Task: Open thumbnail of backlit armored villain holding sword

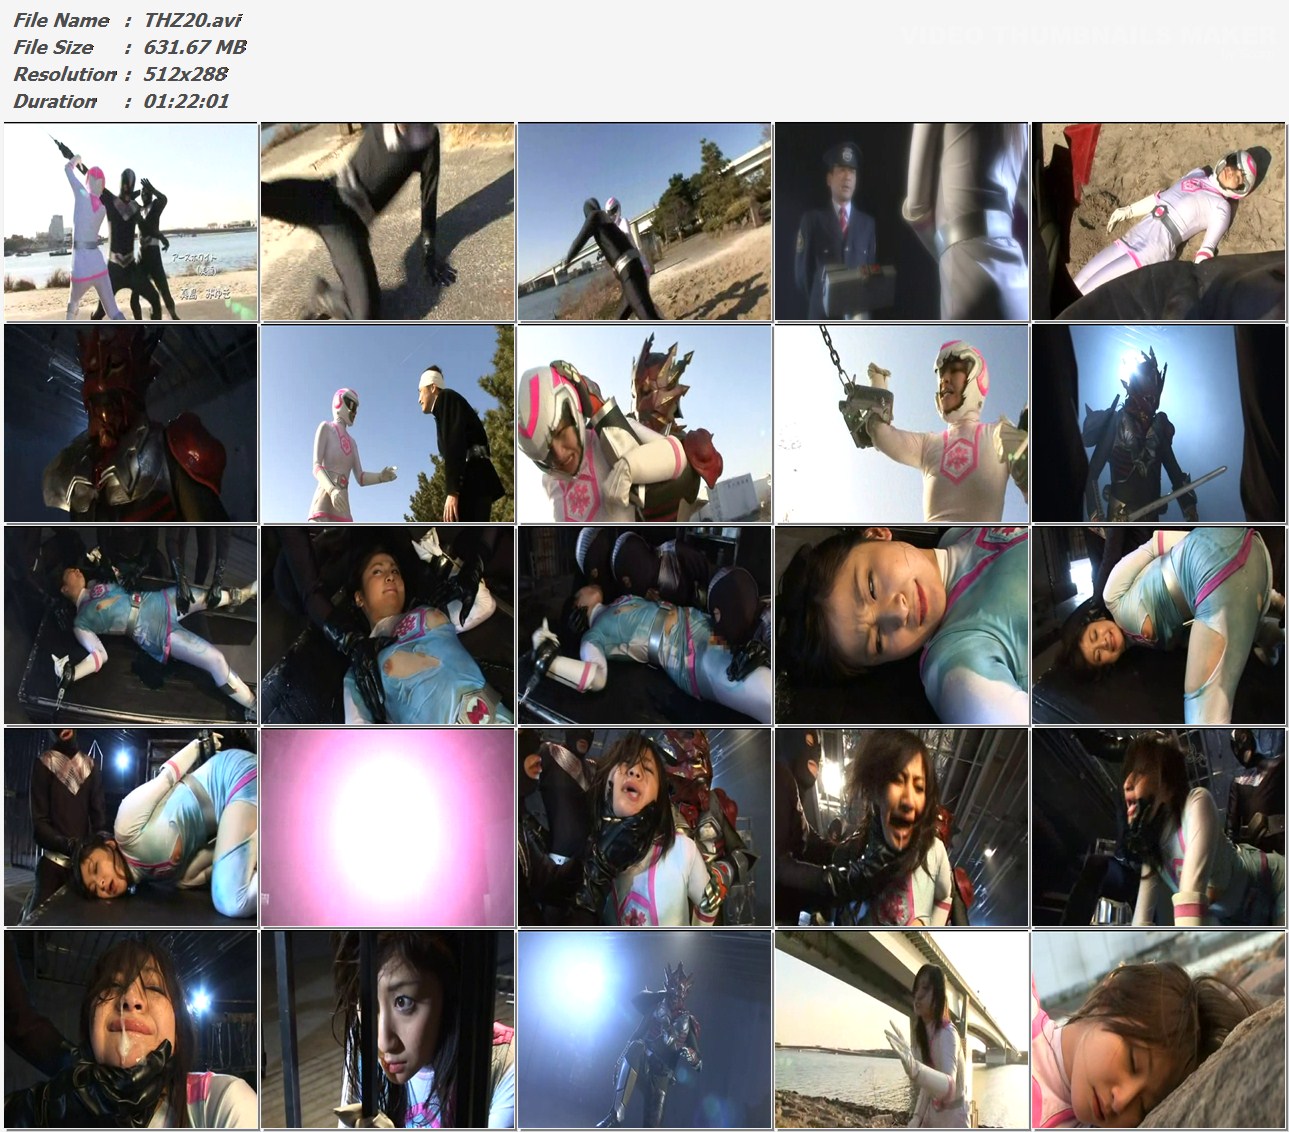Action: click(1159, 423)
